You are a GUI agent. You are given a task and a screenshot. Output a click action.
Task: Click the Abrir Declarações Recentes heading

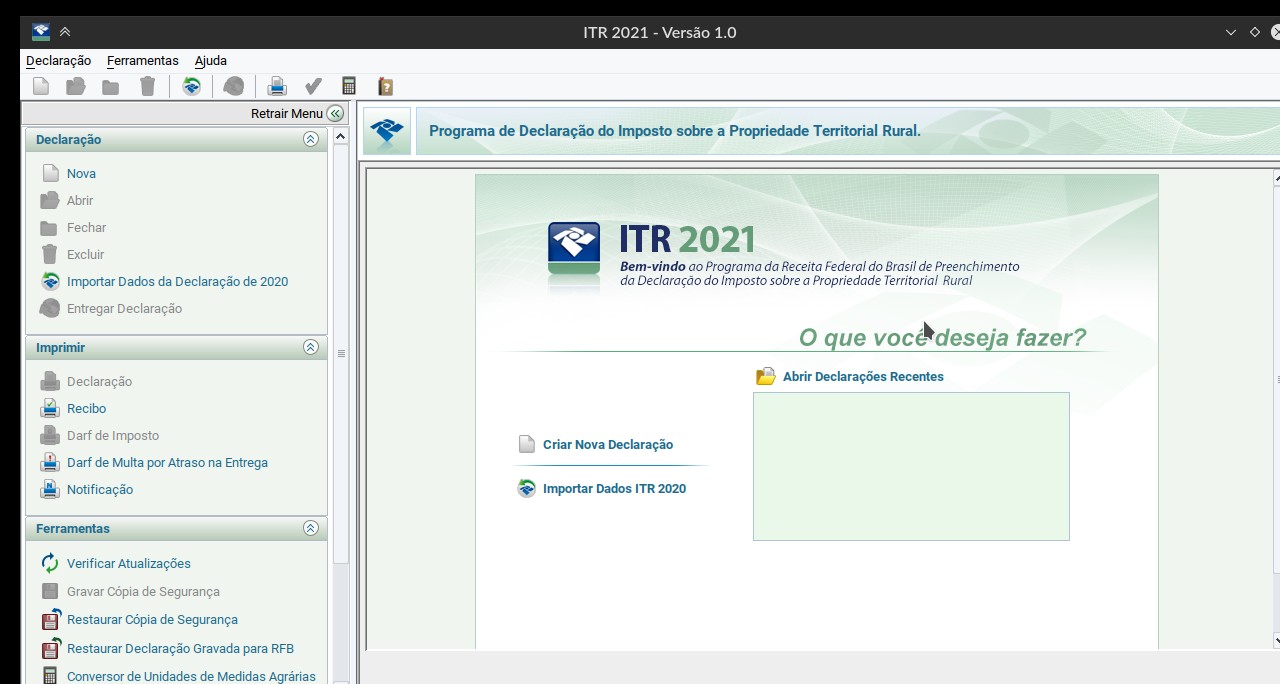[x=863, y=376]
